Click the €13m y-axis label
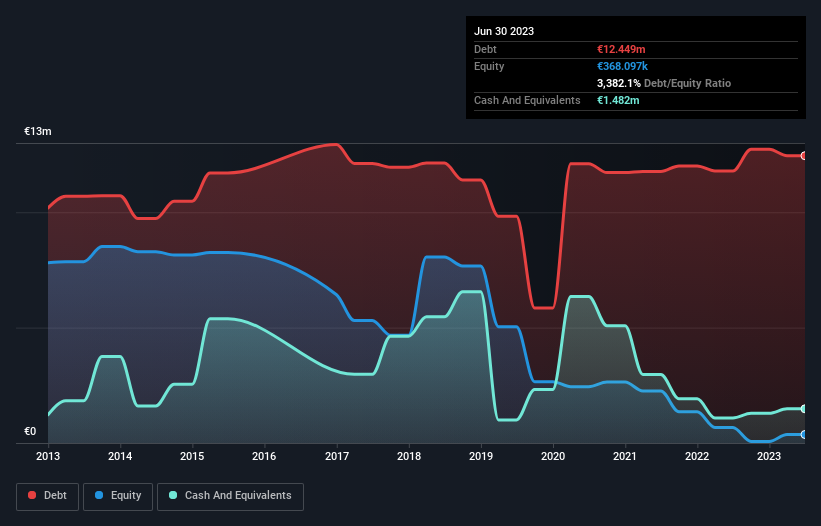 [38, 131]
